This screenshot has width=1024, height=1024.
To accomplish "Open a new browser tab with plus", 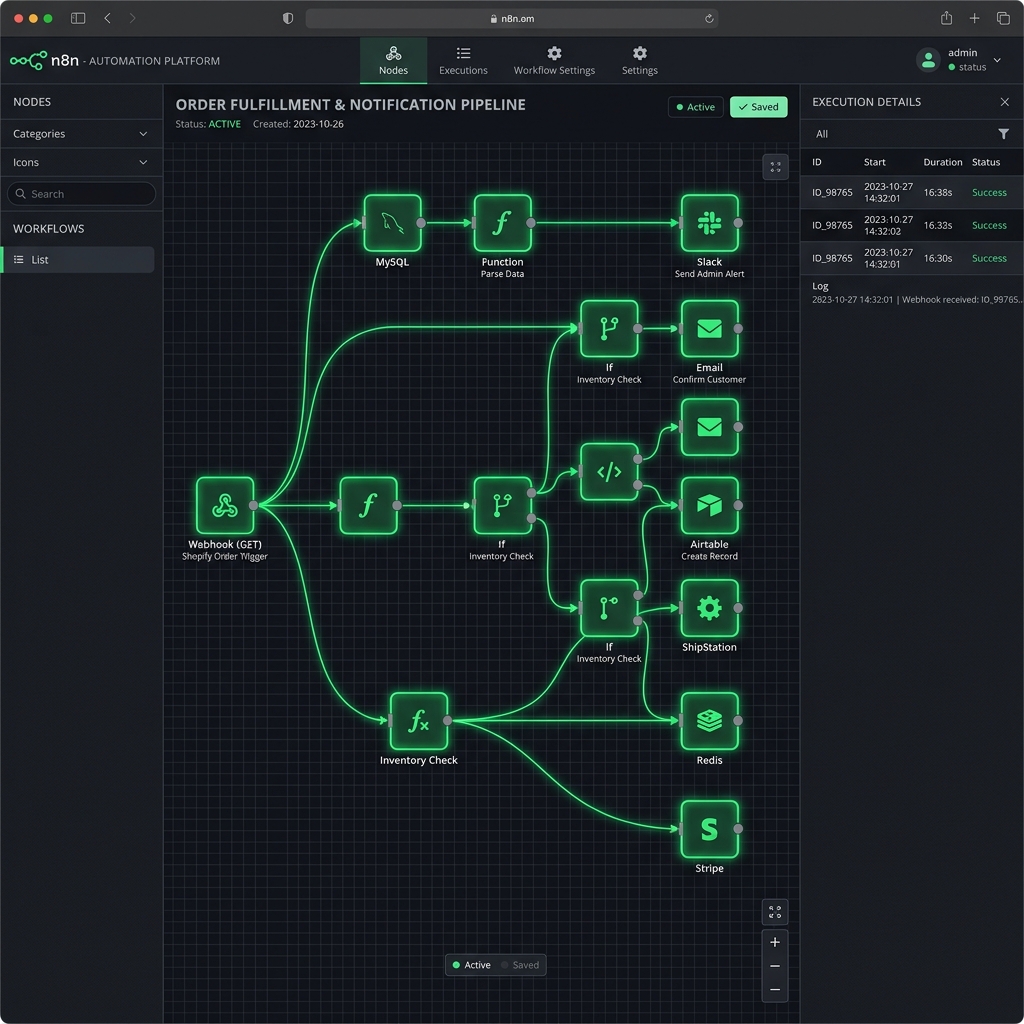I will pos(974,18).
